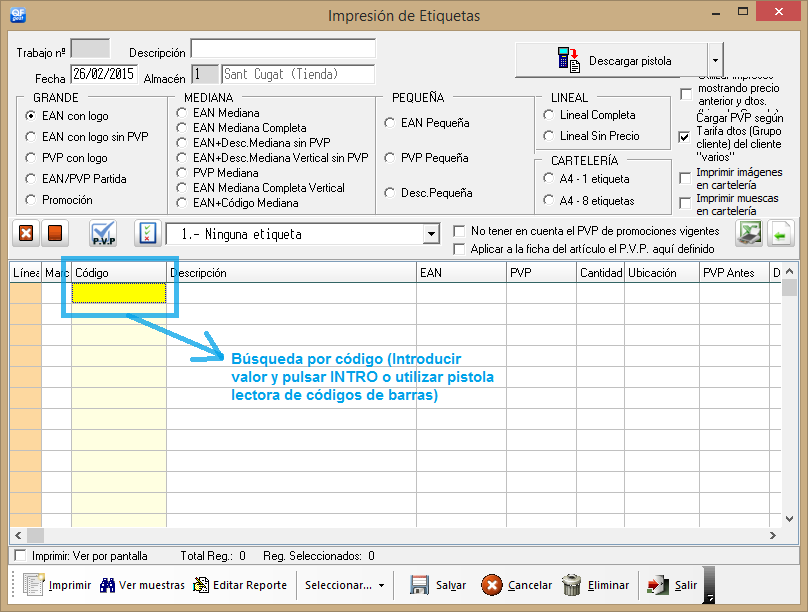Viewport: 808px width, 612px height.
Task: Click the Almacén number field
Action: click(x=205, y=74)
